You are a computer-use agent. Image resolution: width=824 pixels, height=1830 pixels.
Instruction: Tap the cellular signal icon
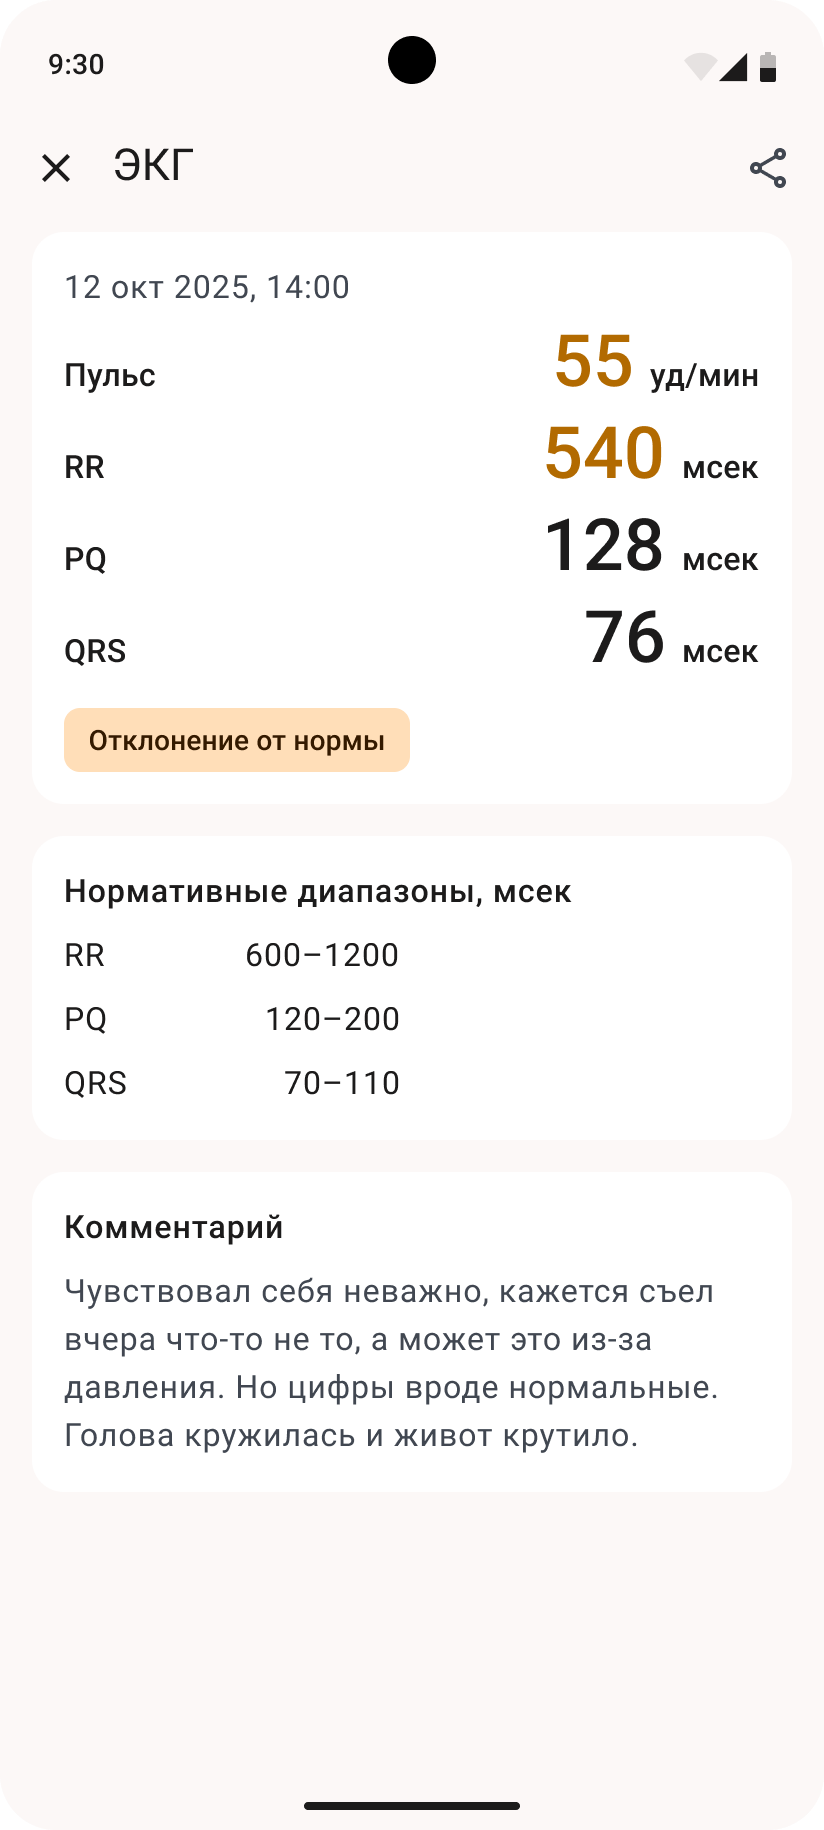pyautogui.click(x=733, y=66)
